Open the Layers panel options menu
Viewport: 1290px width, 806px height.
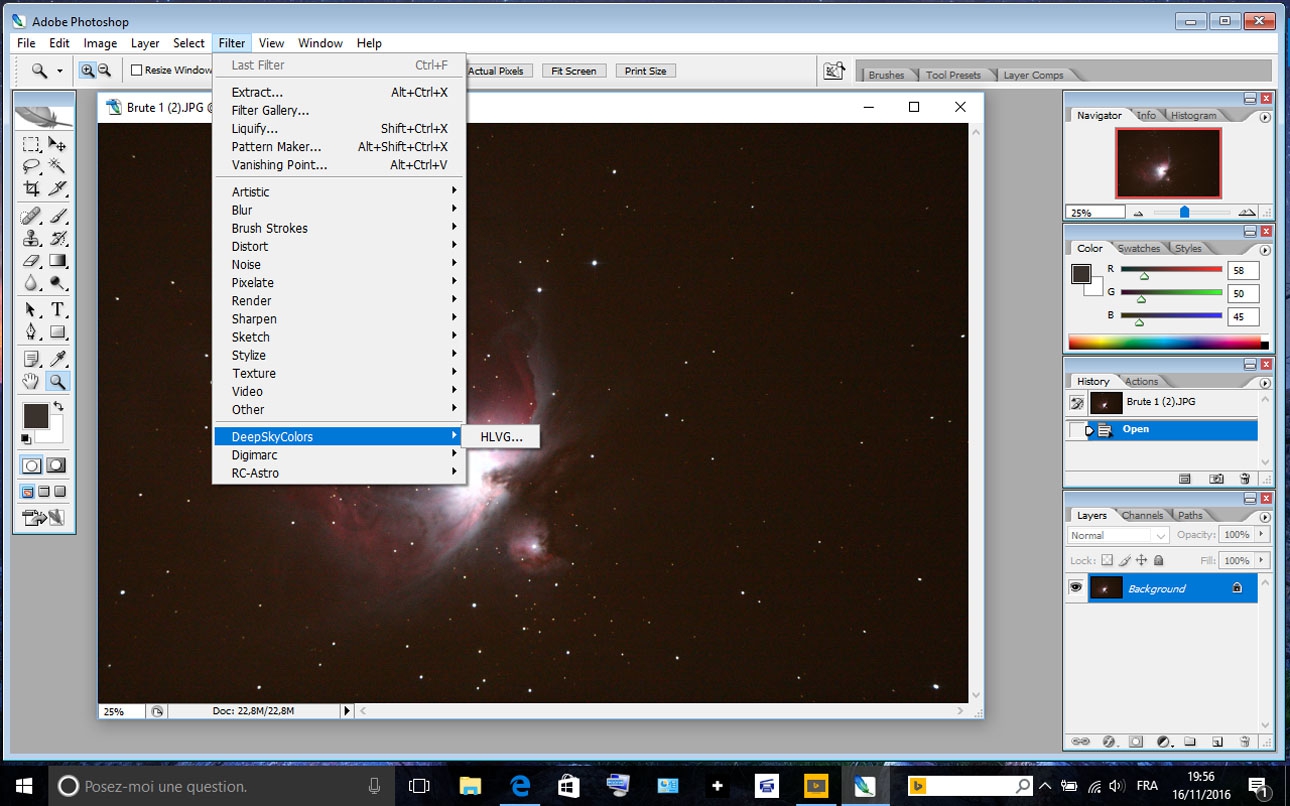pos(1265,517)
